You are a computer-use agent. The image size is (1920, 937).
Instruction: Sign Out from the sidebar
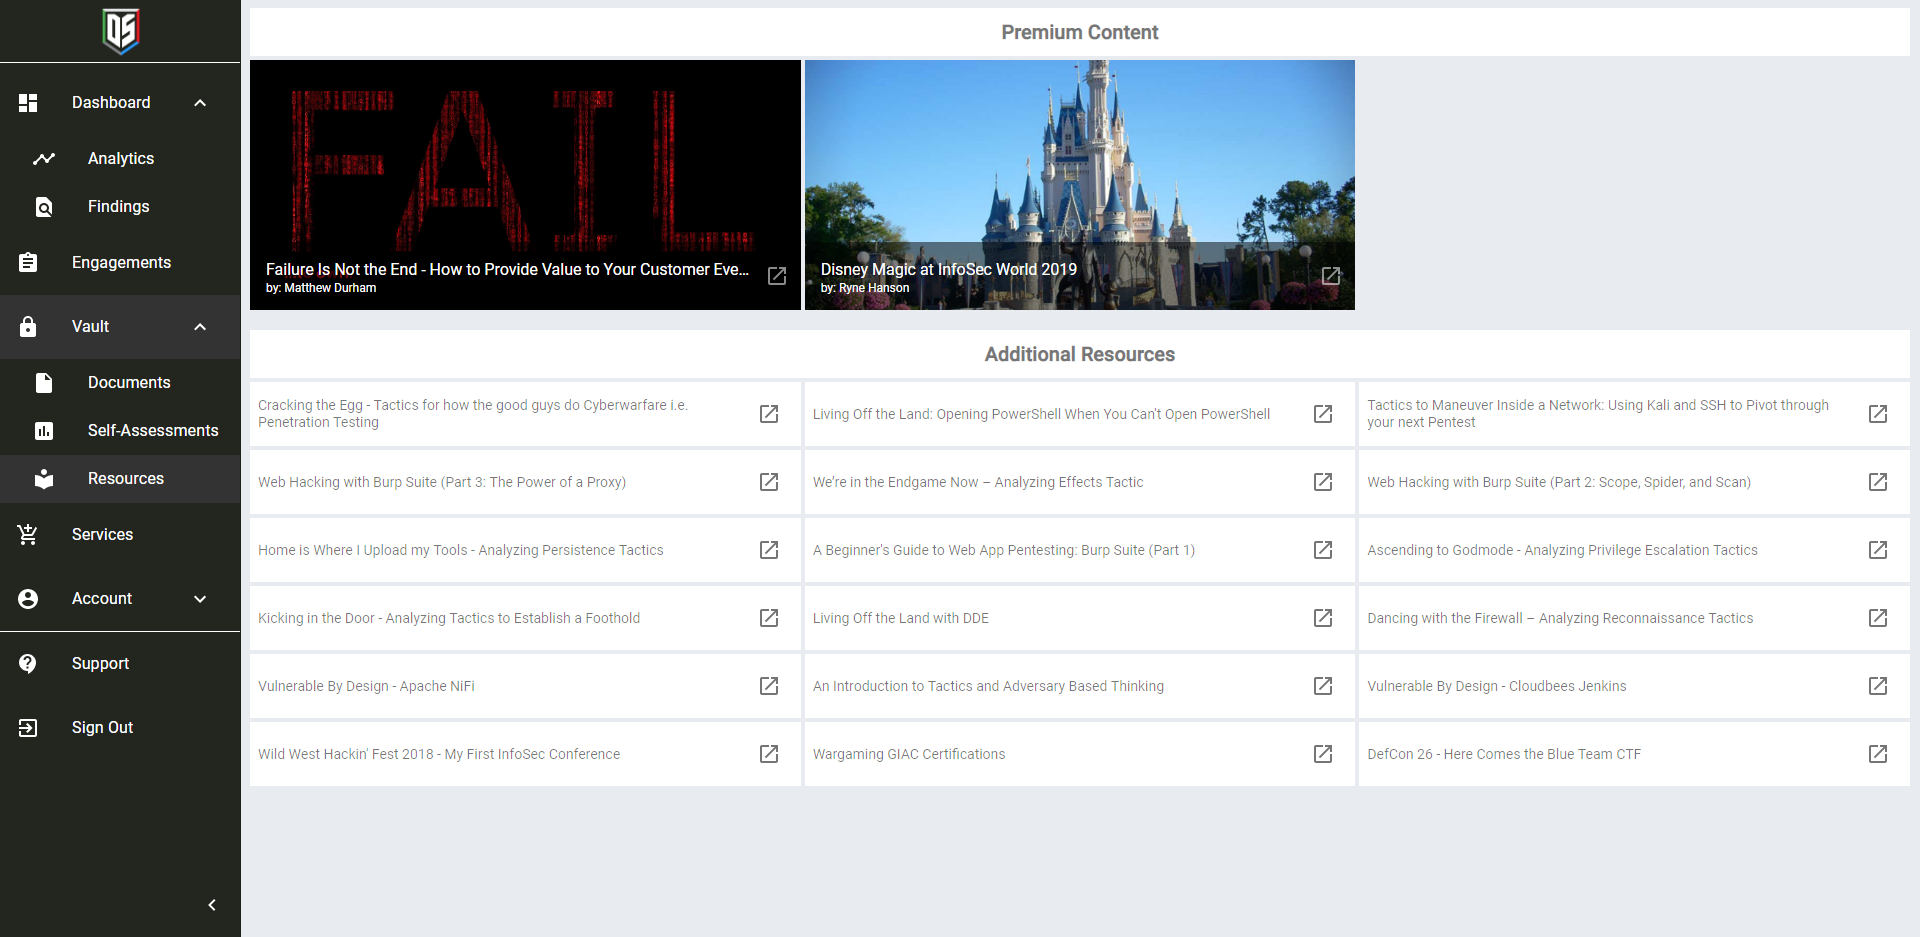pyautogui.click(x=120, y=728)
